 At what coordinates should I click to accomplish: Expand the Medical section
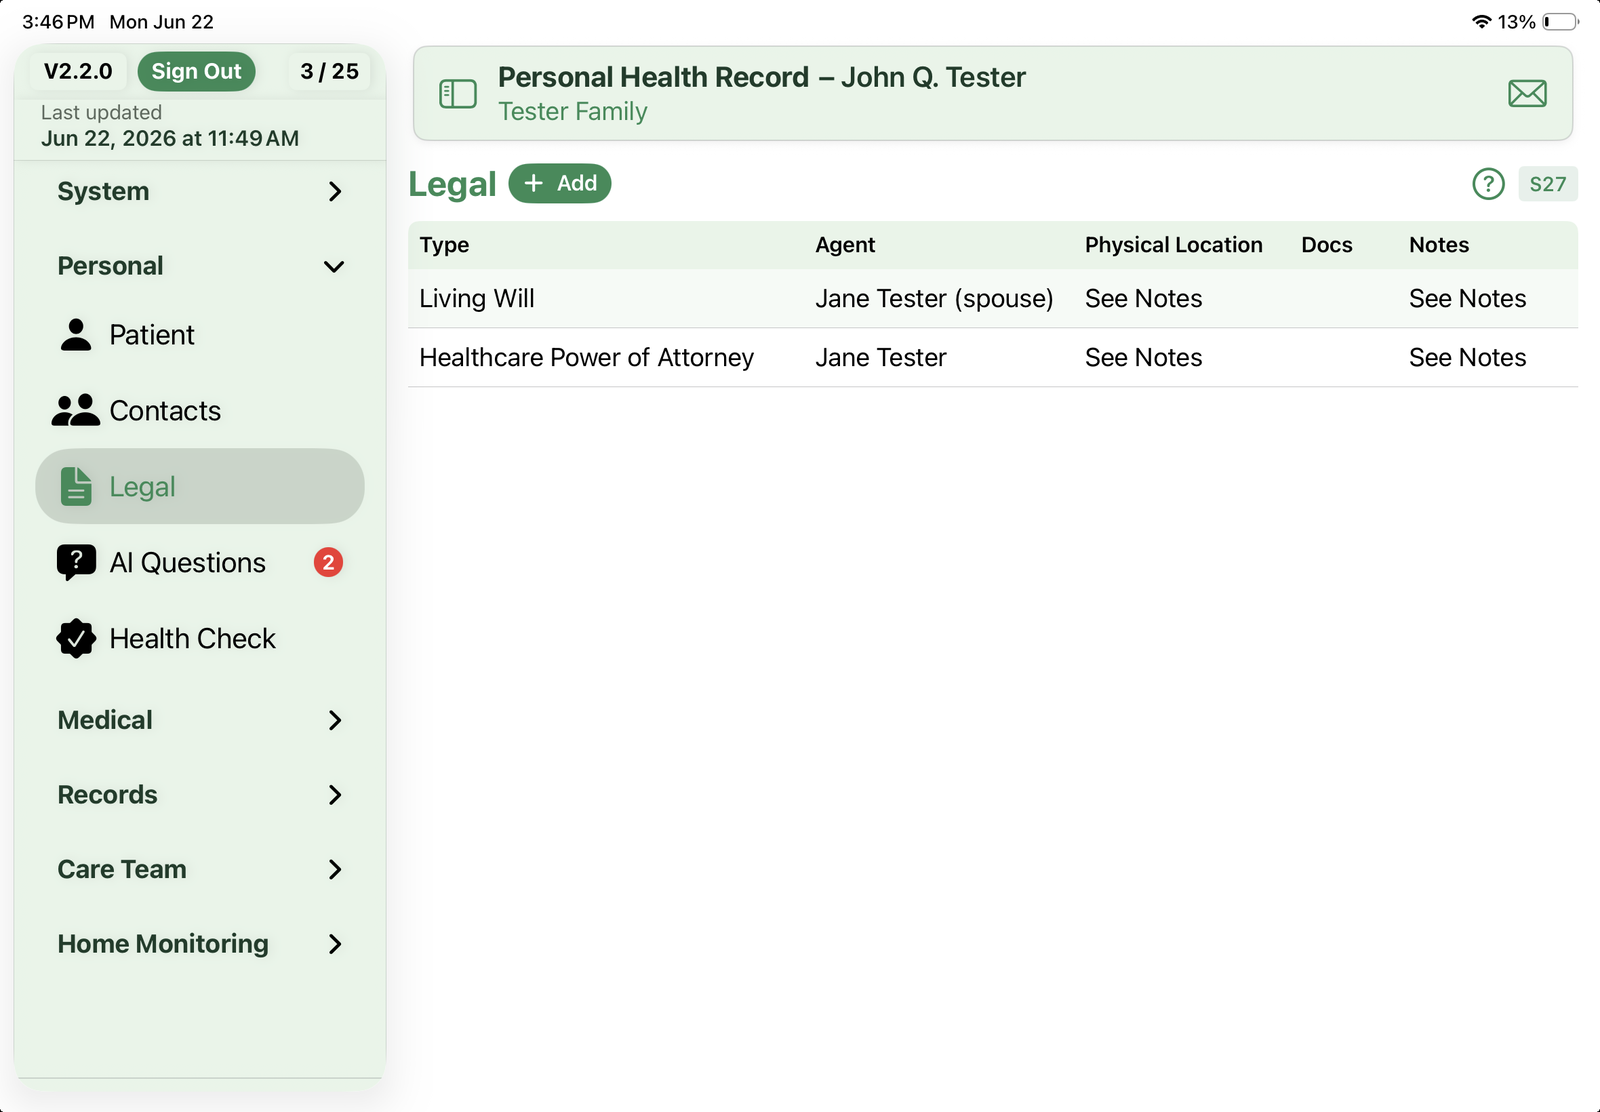click(200, 720)
